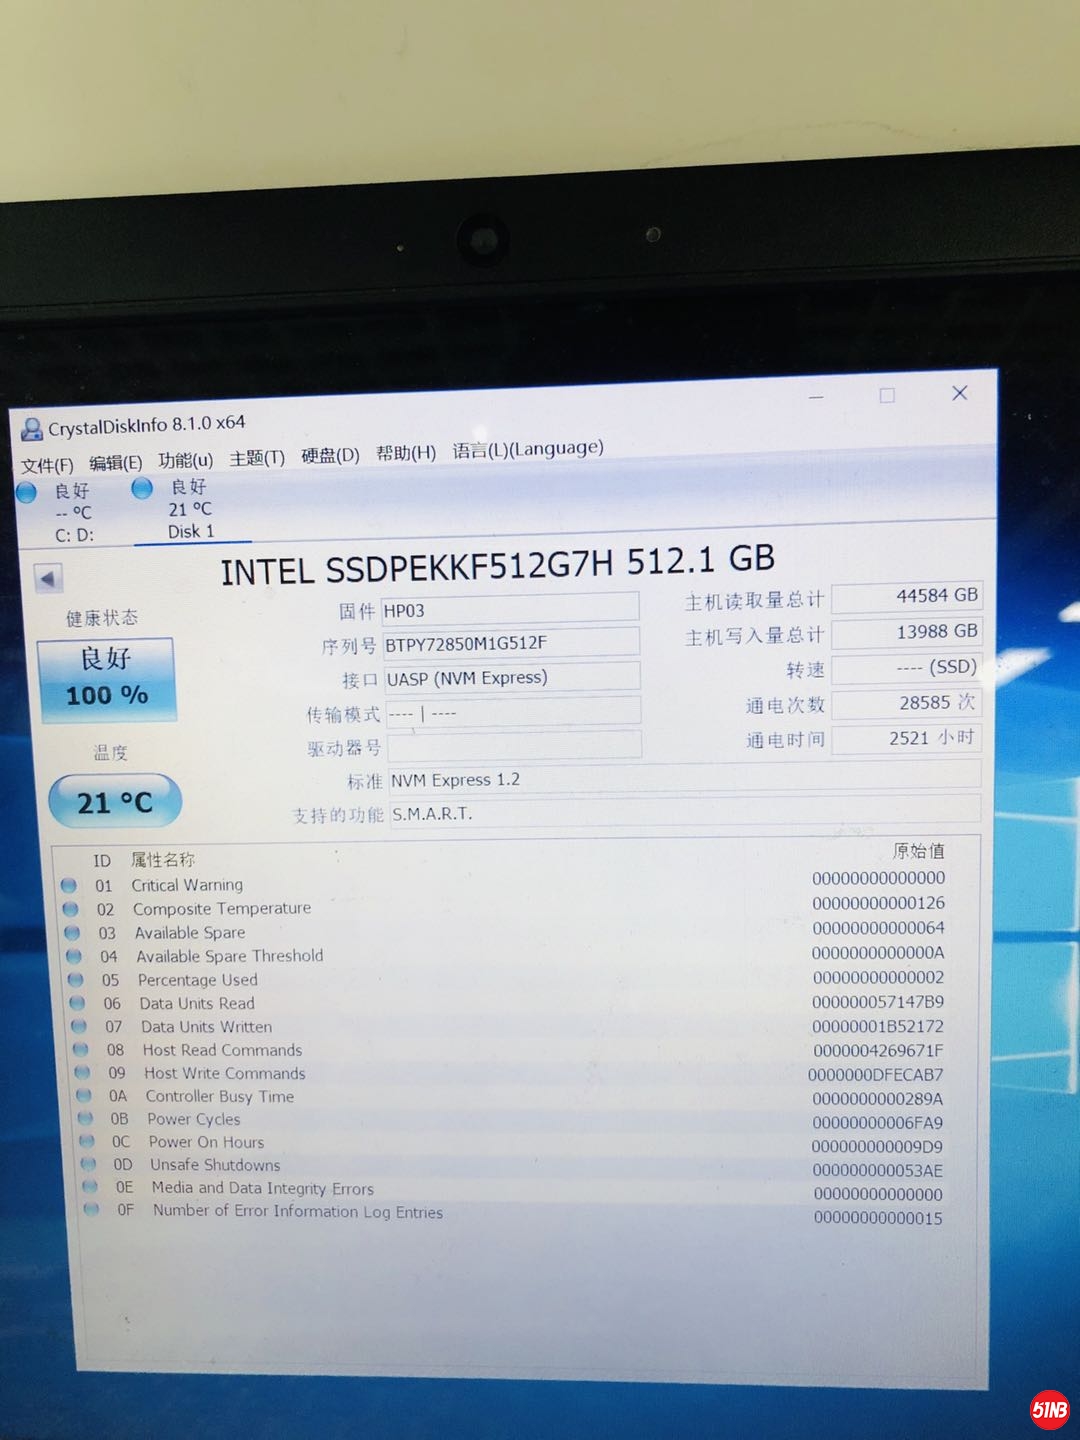This screenshot has height=1440, width=1080.
Task: Select the Controller Busy Time attribute name
Action: [x=220, y=1096]
